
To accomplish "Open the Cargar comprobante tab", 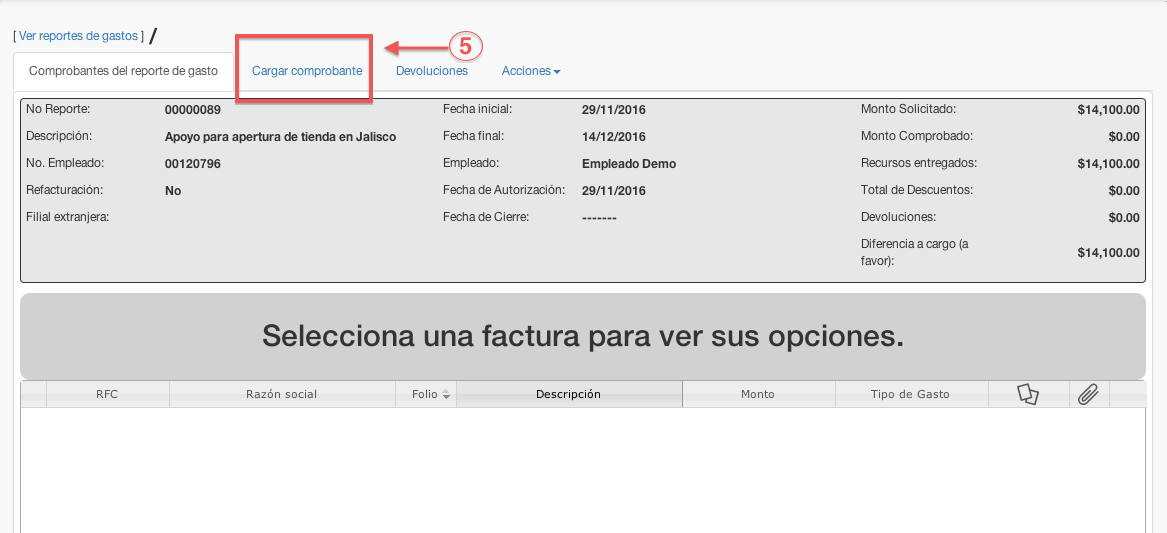I will tap(307, 71).
